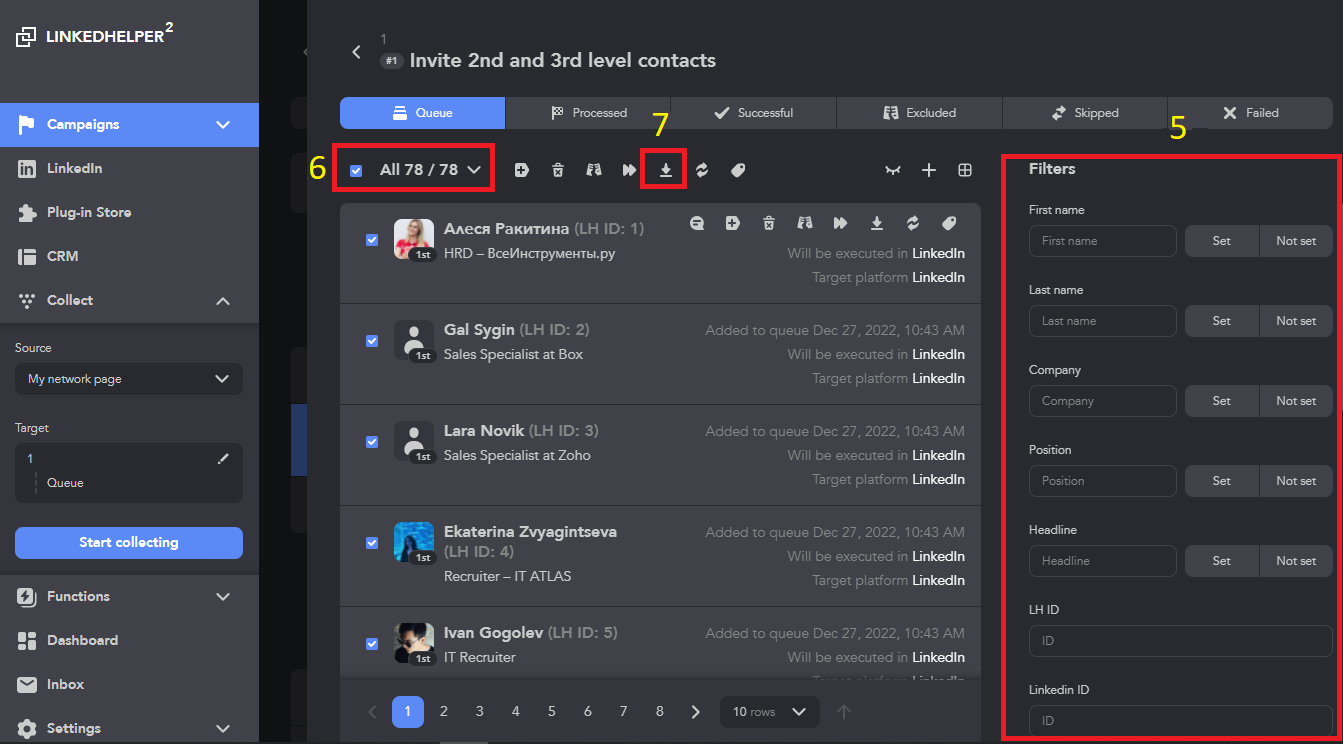Click download icon on Алеся Ракитина row
This screenshot has width=1343, height=744.
coord(877,223)
